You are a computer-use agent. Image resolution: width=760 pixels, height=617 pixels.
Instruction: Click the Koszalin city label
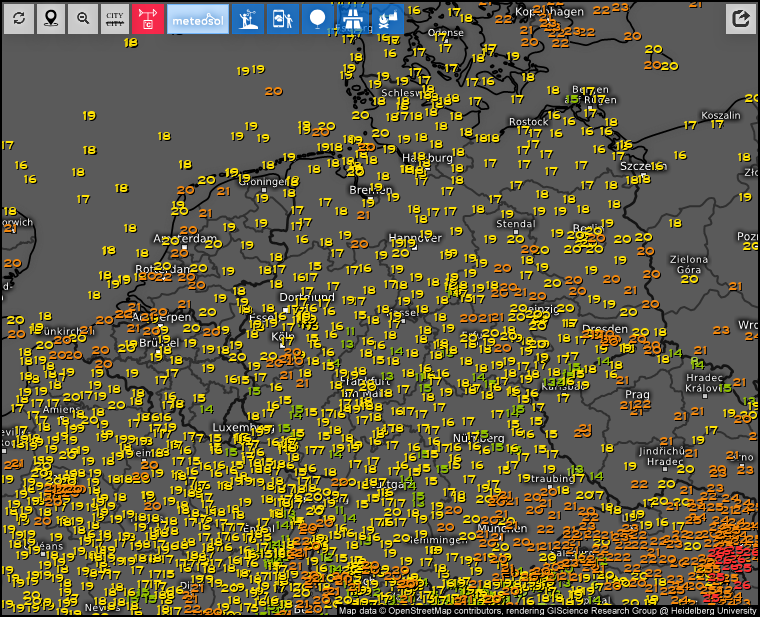pos(721,115)
